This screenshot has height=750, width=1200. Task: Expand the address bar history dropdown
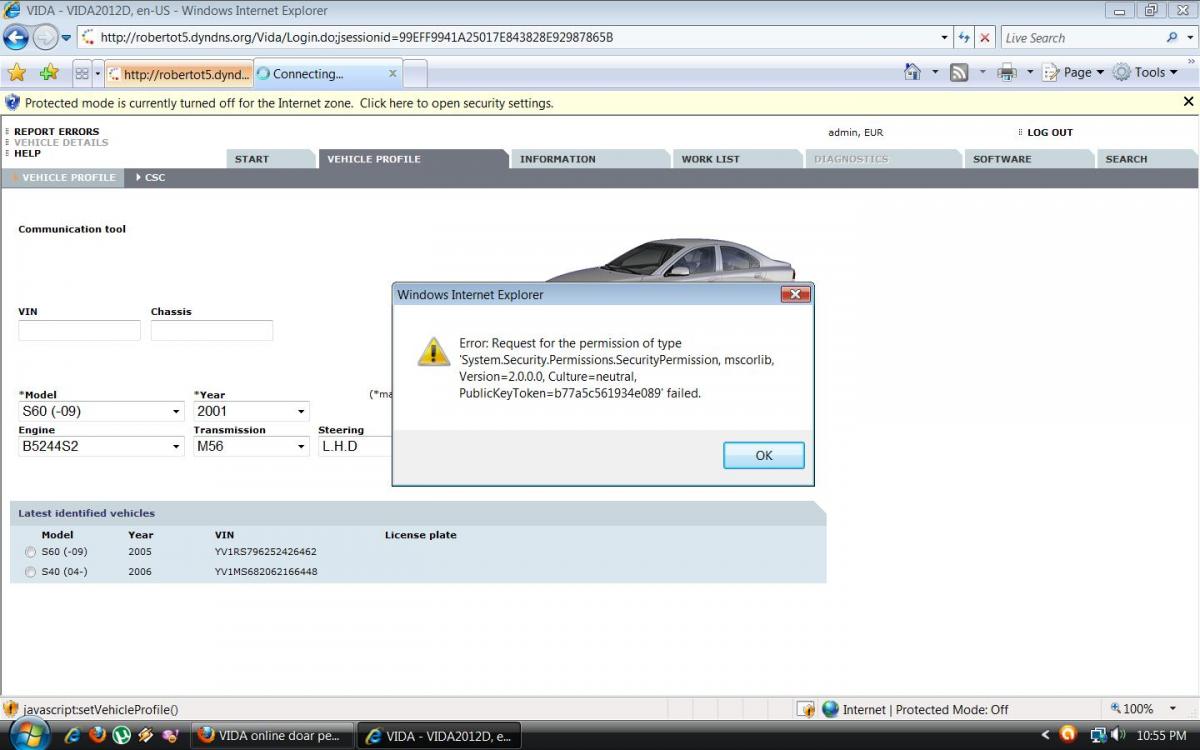pyautogui.click(x=945, y=38)
